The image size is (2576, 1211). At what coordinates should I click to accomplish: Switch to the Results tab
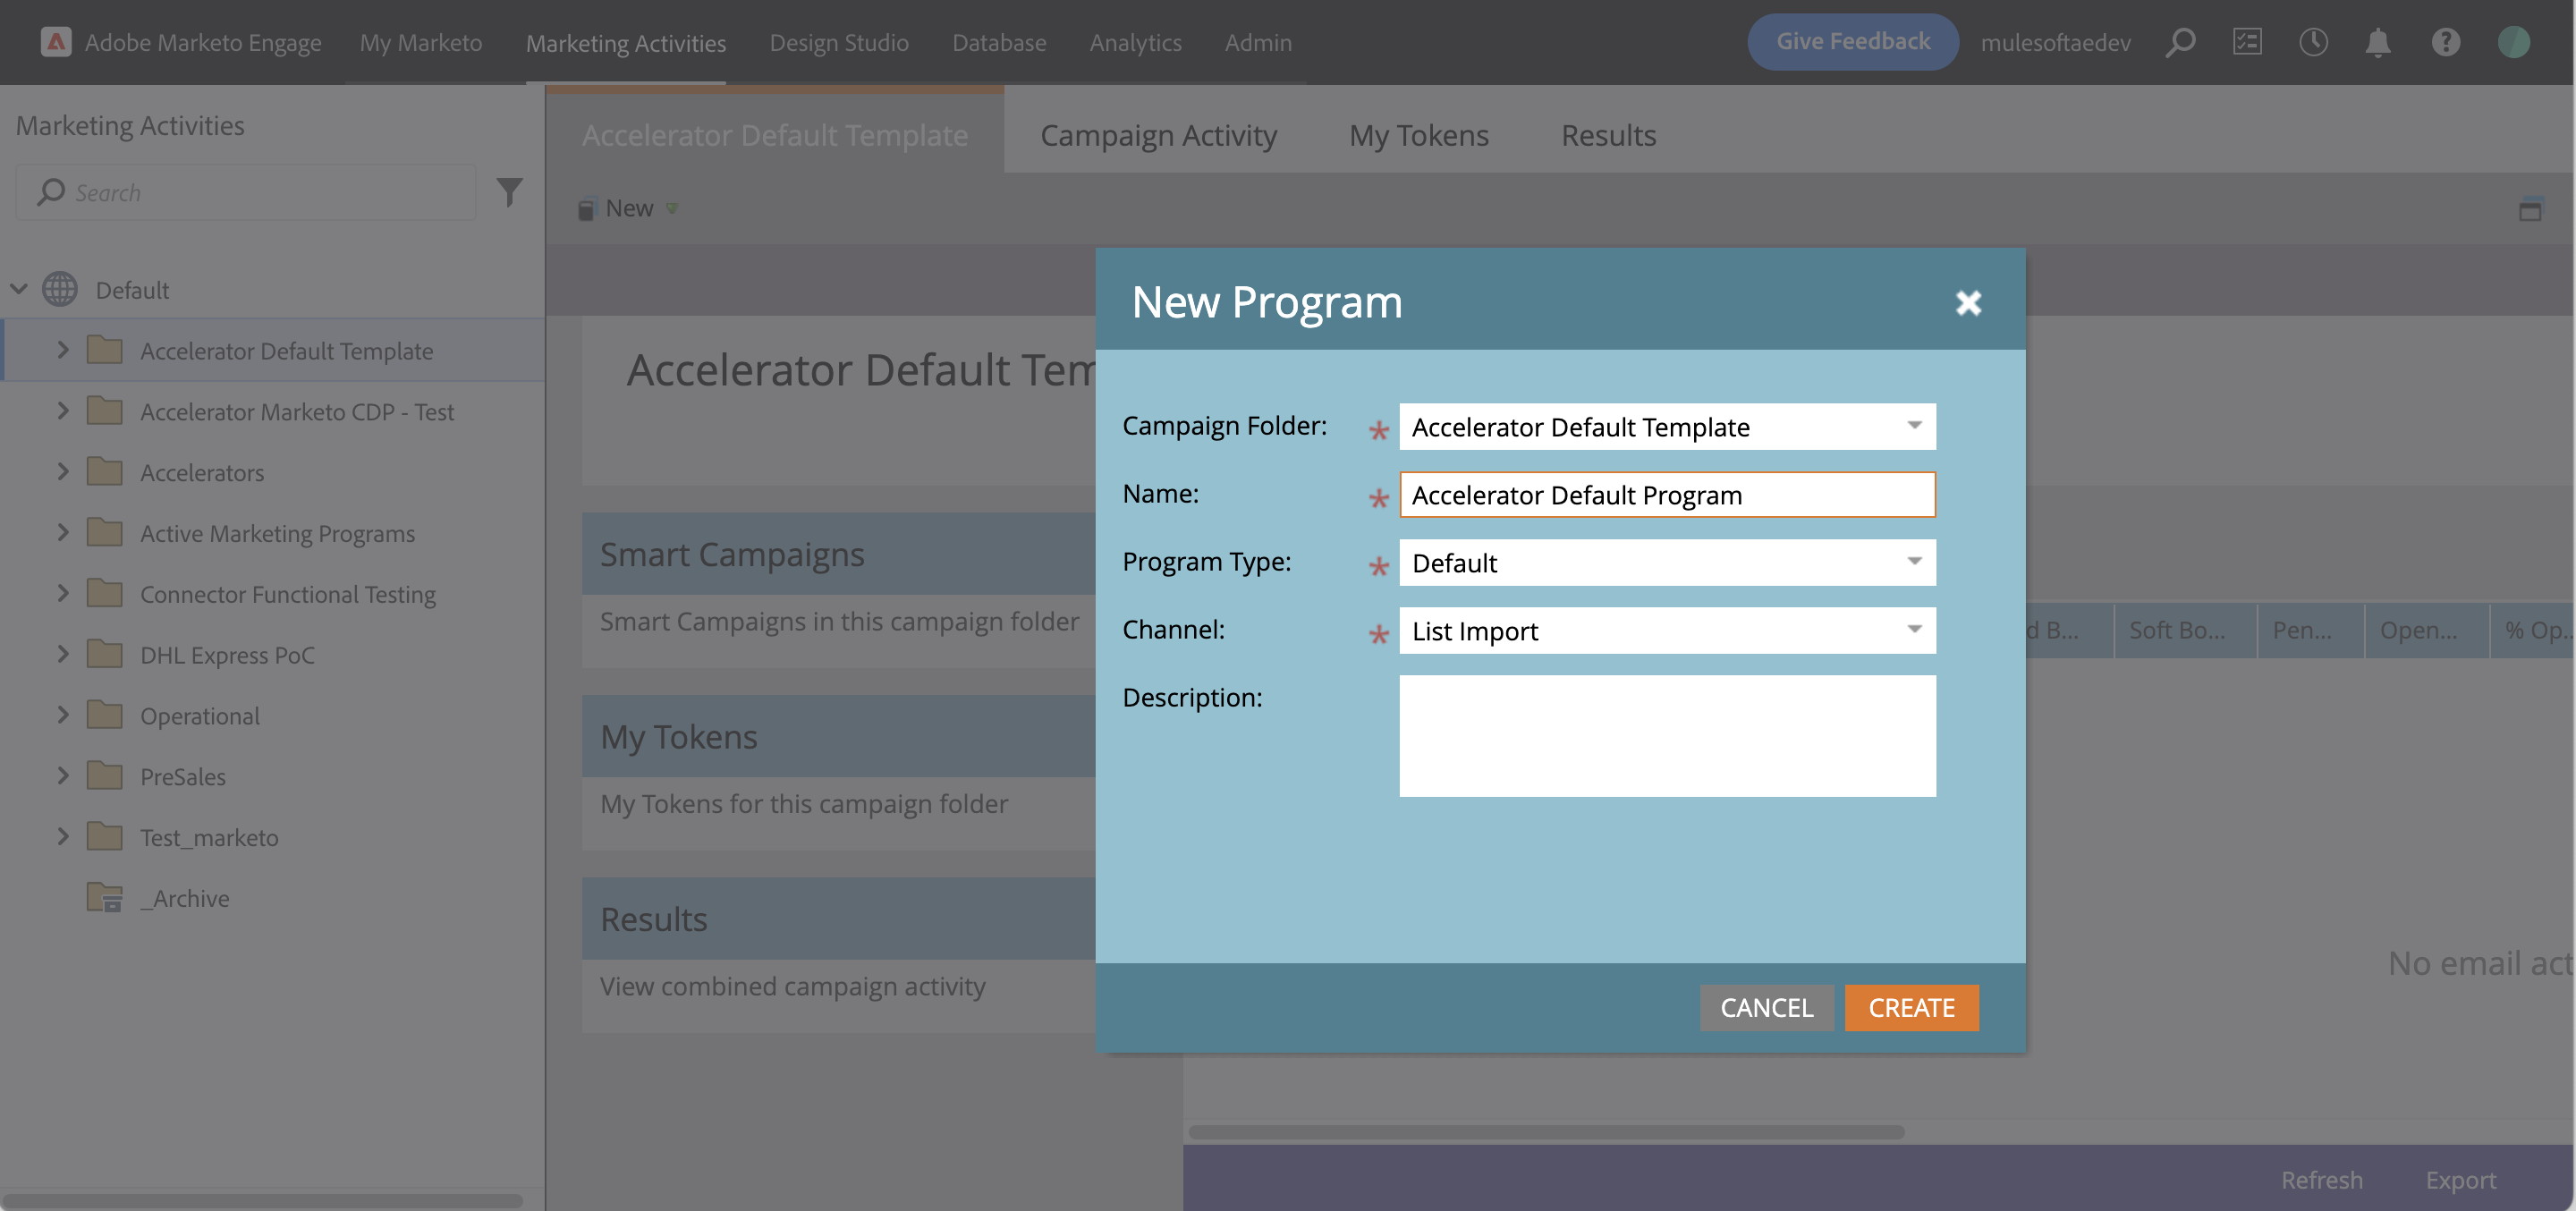click(1608, 135)
